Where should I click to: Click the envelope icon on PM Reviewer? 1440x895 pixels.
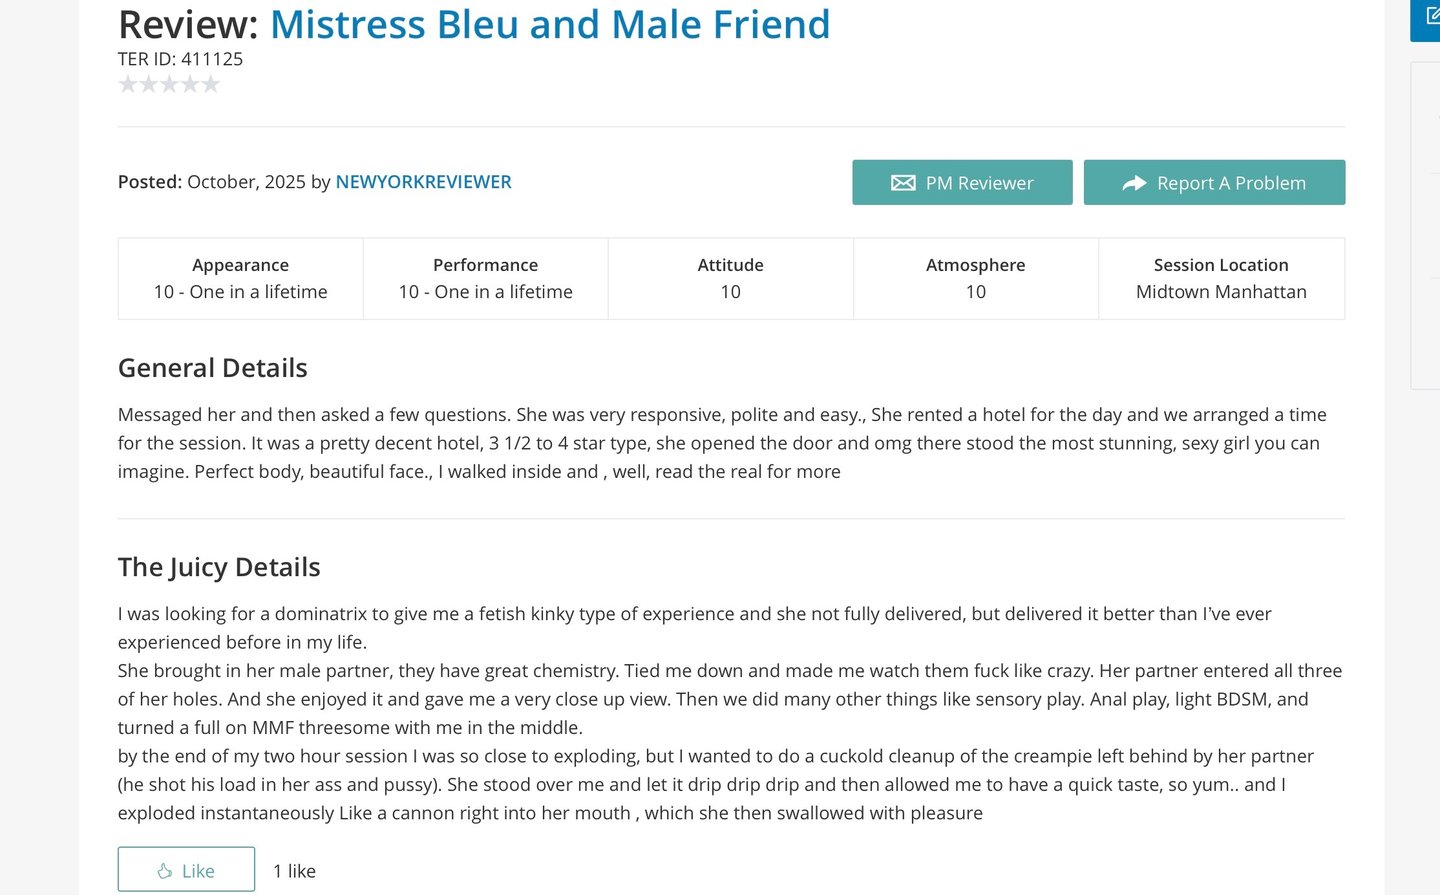click(903, 183)
